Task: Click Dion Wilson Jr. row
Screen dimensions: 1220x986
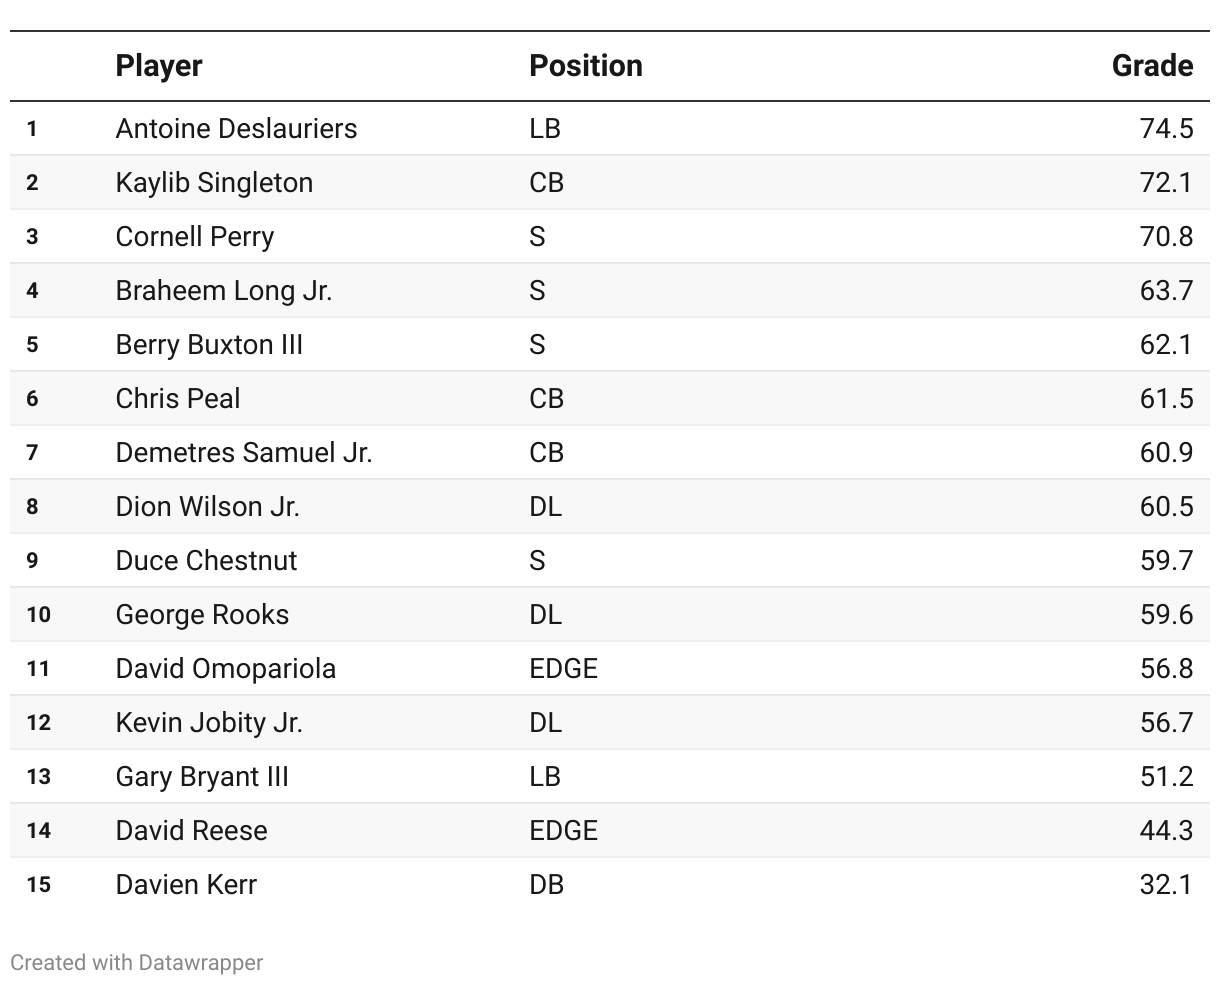Action: point(610,506)
